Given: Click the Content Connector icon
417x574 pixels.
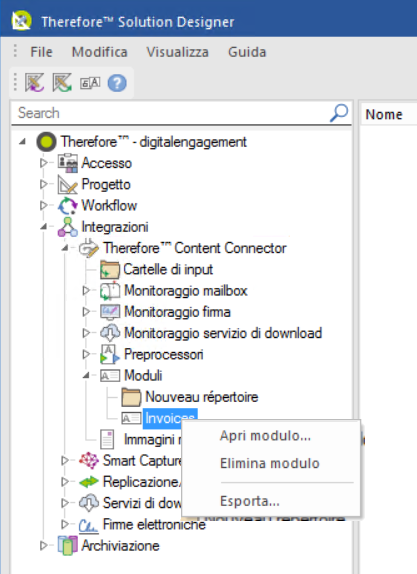Looking at the screenshot, I should click(x=89, y=248).
